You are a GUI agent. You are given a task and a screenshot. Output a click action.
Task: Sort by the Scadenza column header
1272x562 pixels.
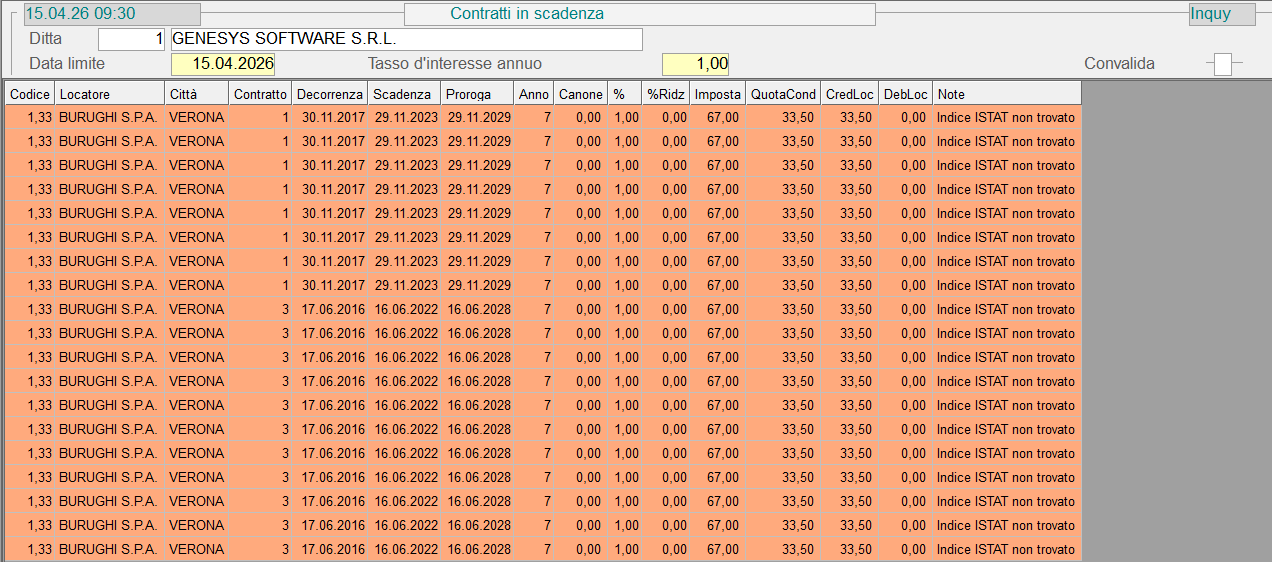click(404, 94)
